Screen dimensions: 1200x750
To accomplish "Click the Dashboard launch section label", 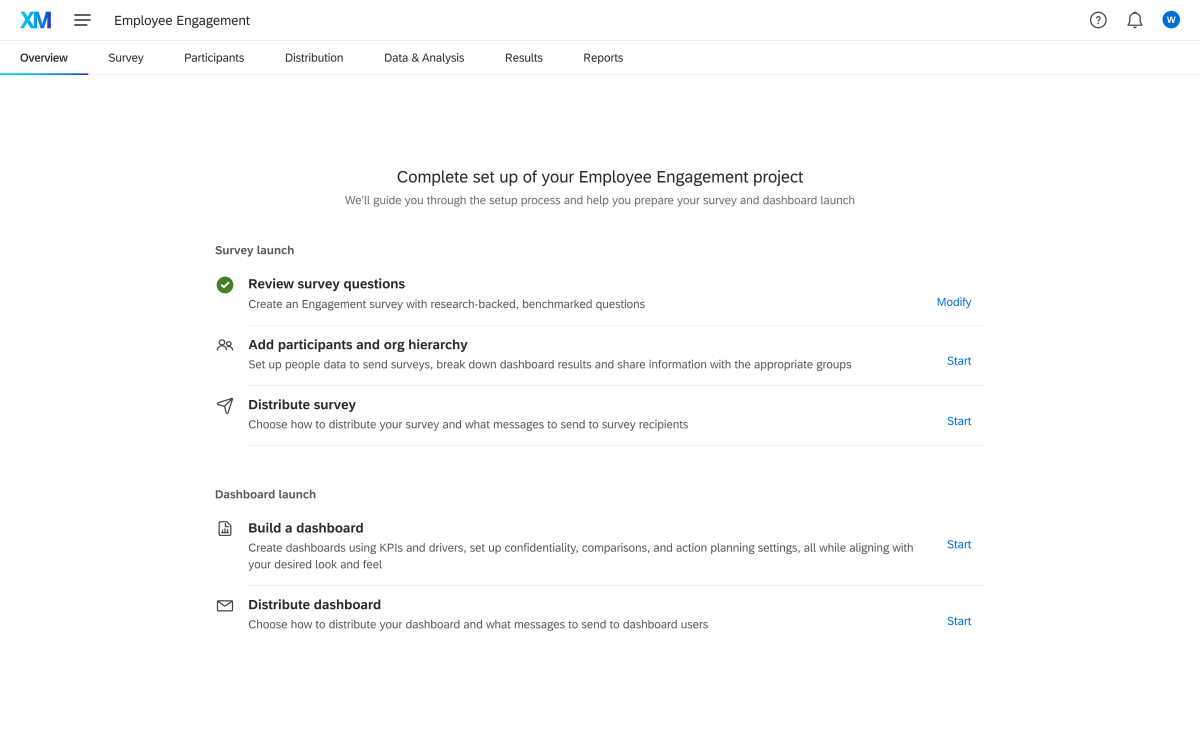I will (265, 494).
